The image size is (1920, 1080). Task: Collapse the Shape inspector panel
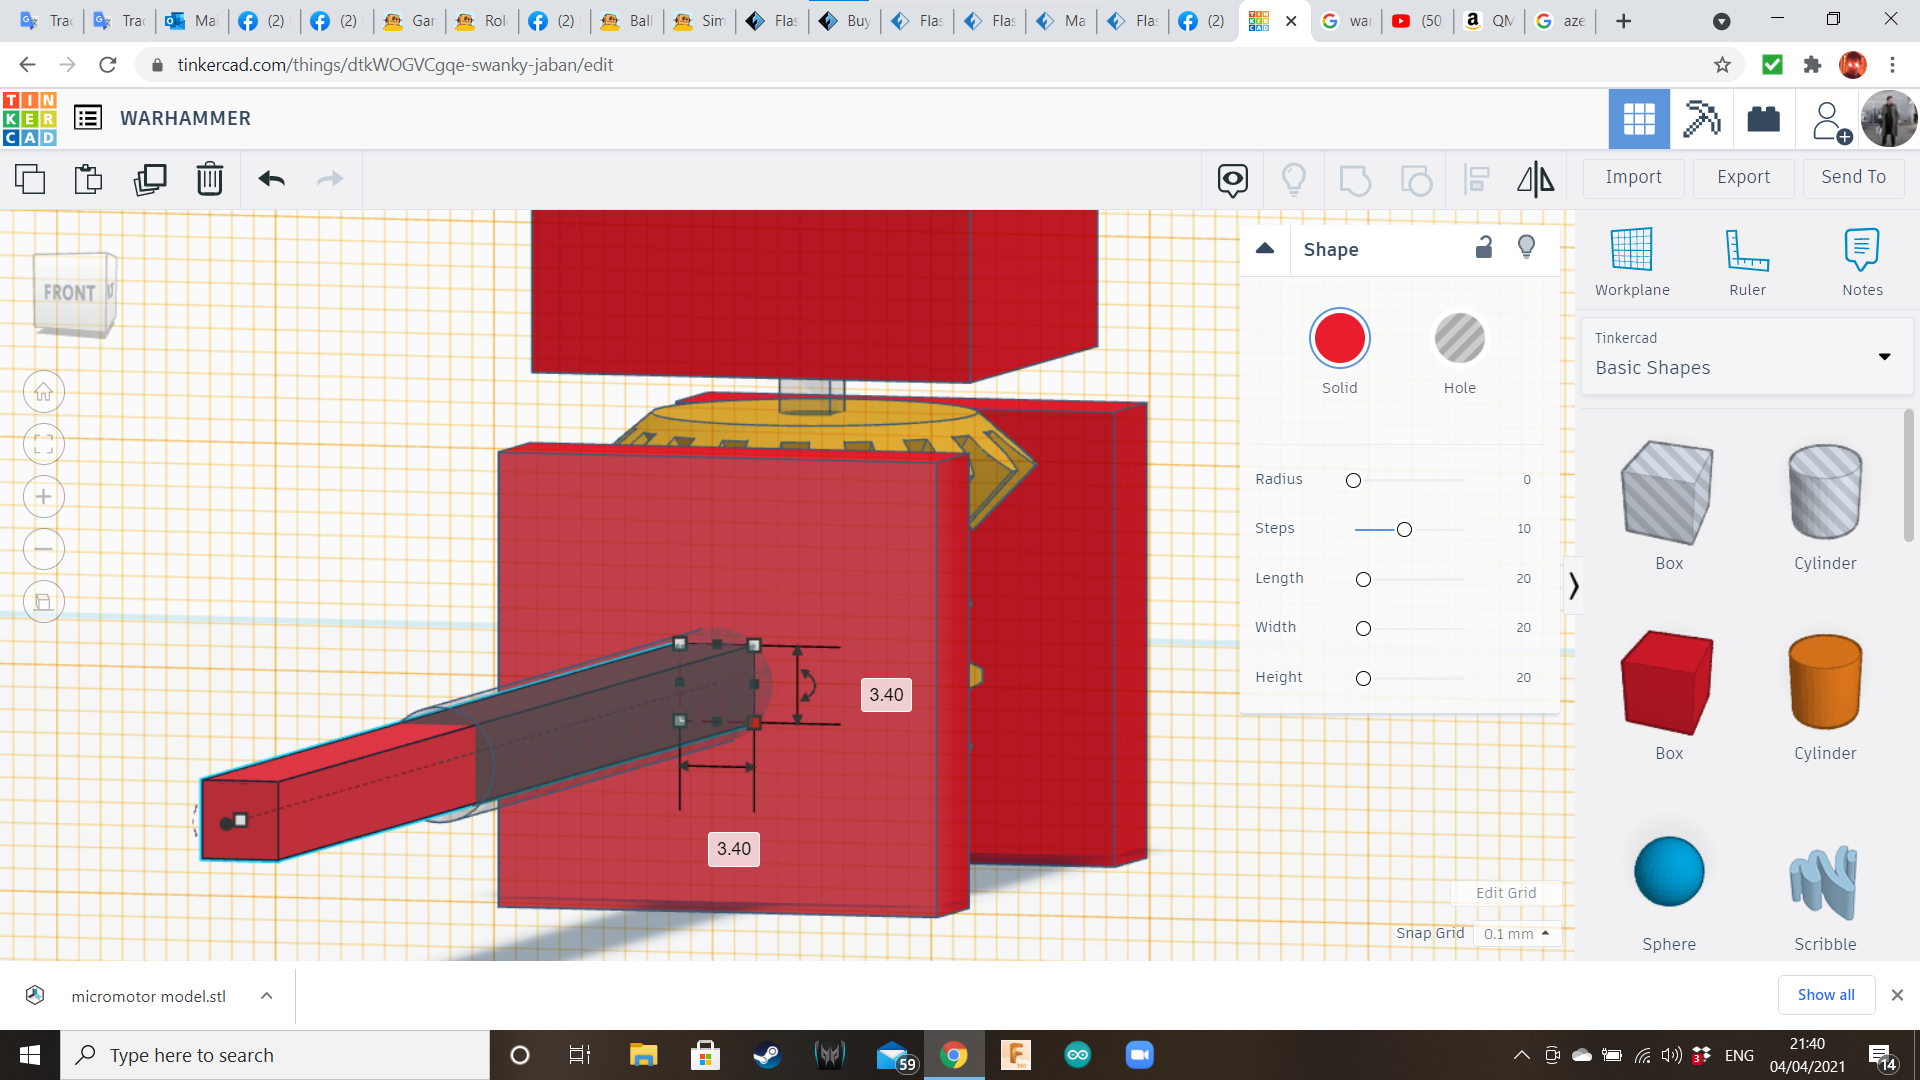click(1265, 249)
